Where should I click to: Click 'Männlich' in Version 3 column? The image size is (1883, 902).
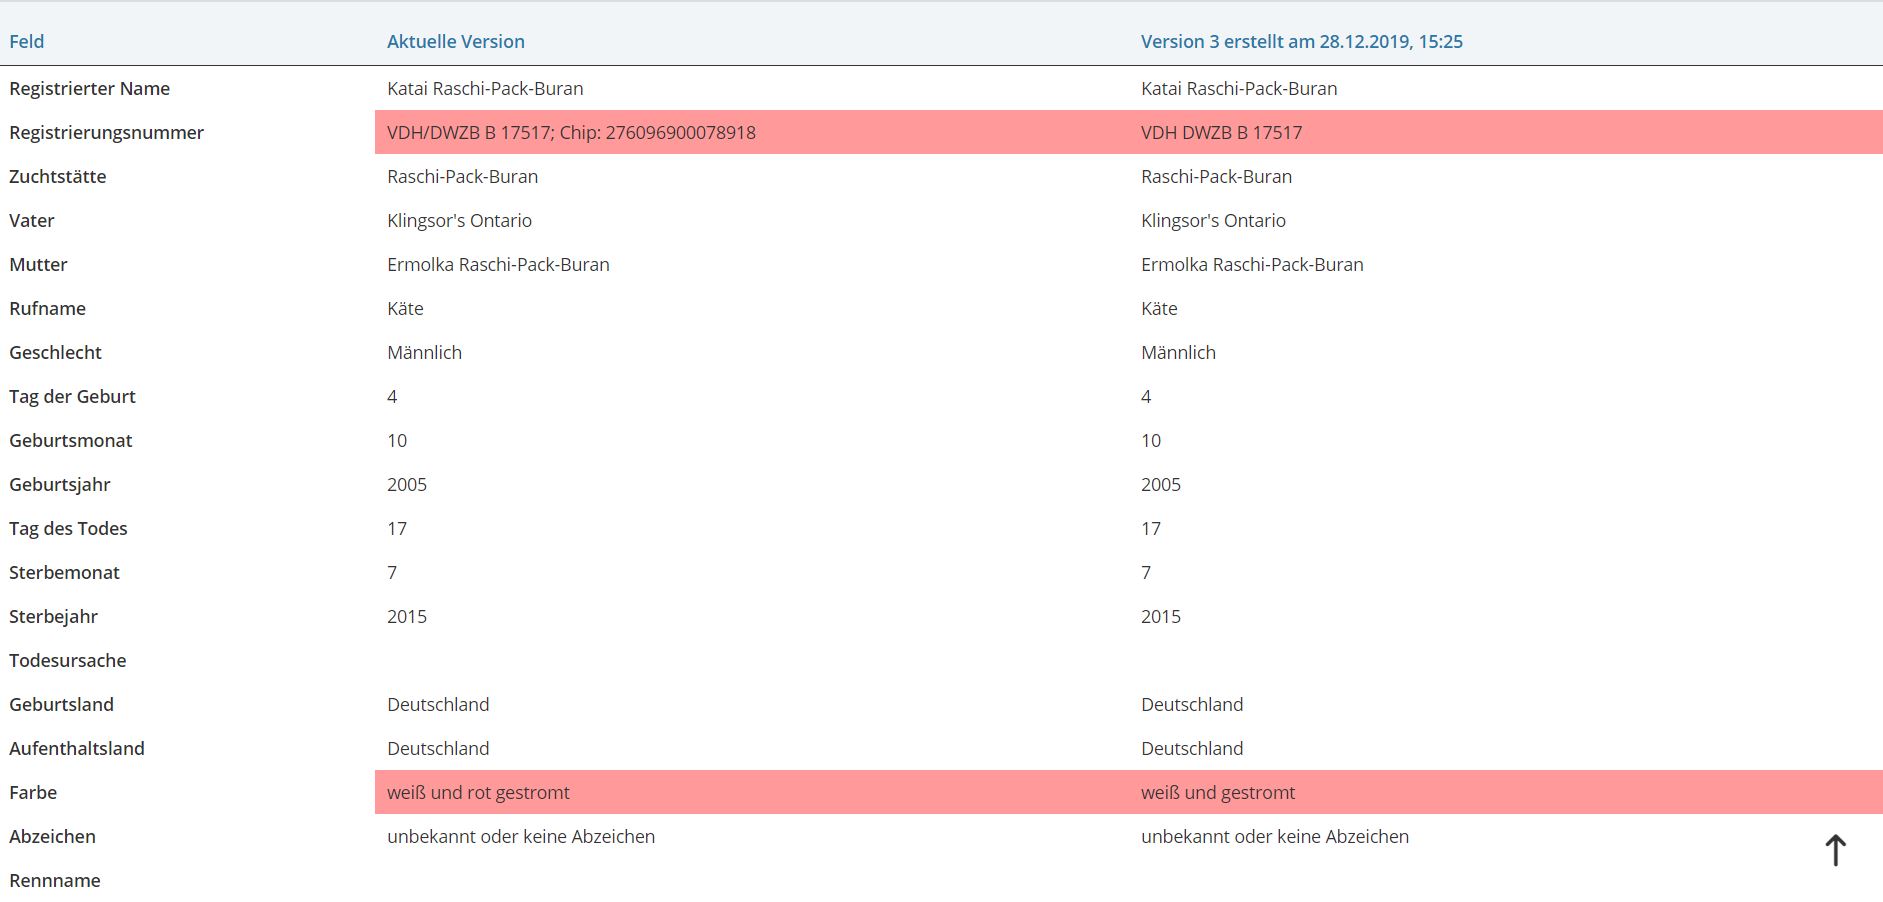[x=1178, y=352]
